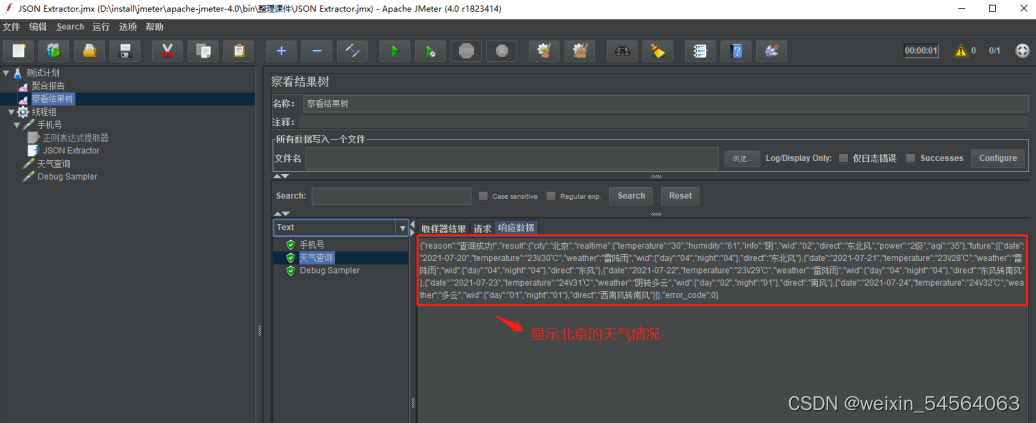Open Search with binoculars icon
This screenshot has height=423, width=1036.
coord(622,51)
